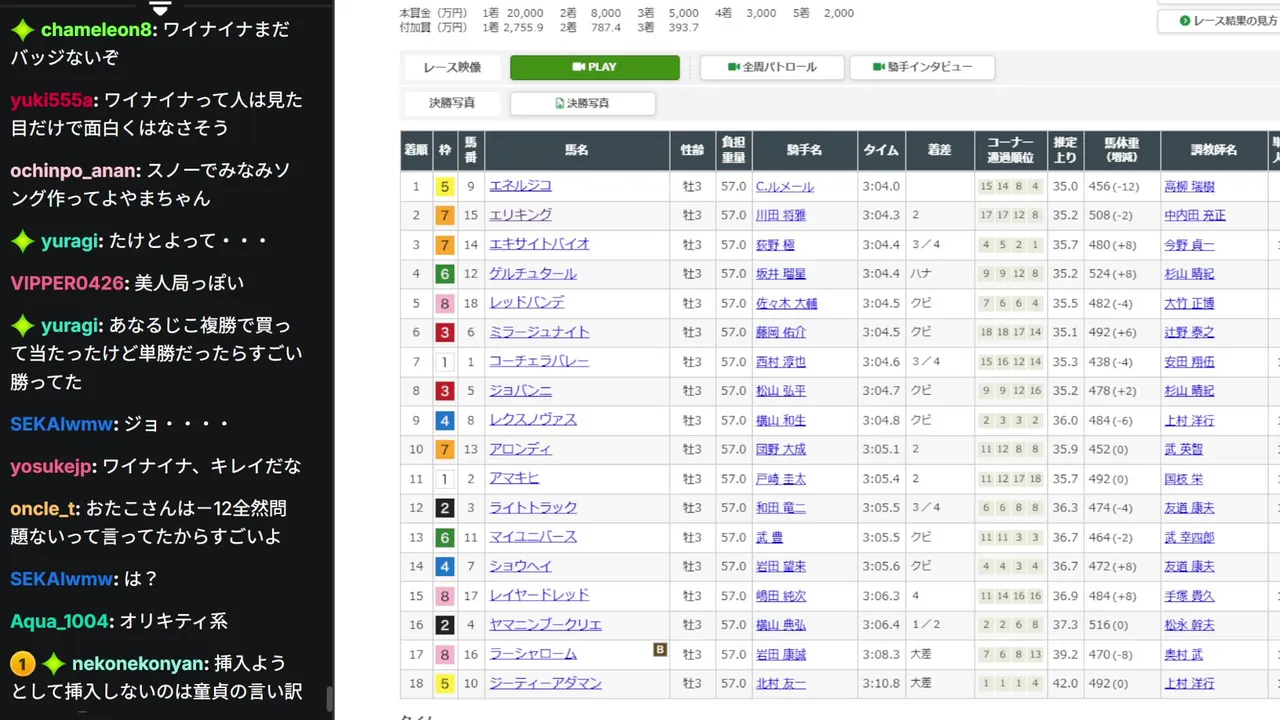Screen dimensions: 1280x720
Task: Open the horse page for レクスノヴァス
Action: tap(533, 420)
